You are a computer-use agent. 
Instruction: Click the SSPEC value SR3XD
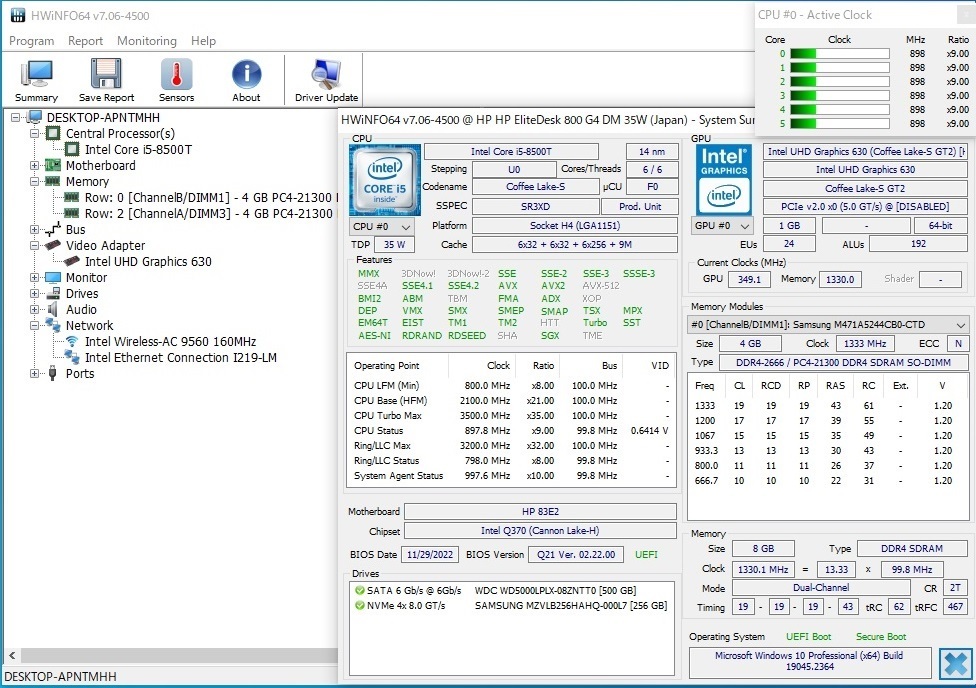535,207
